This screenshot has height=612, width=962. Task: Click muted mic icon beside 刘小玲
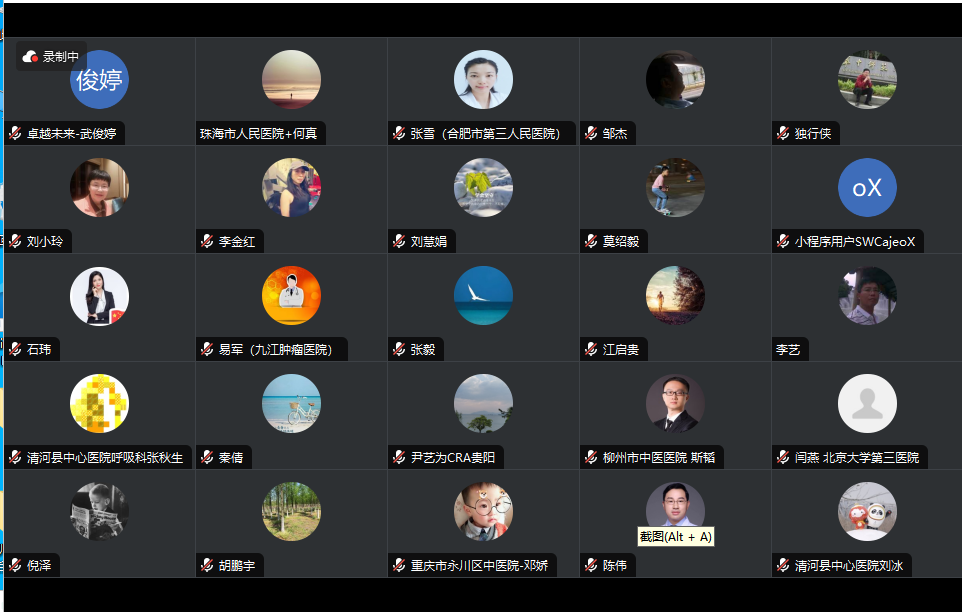(x=15, y=241)
